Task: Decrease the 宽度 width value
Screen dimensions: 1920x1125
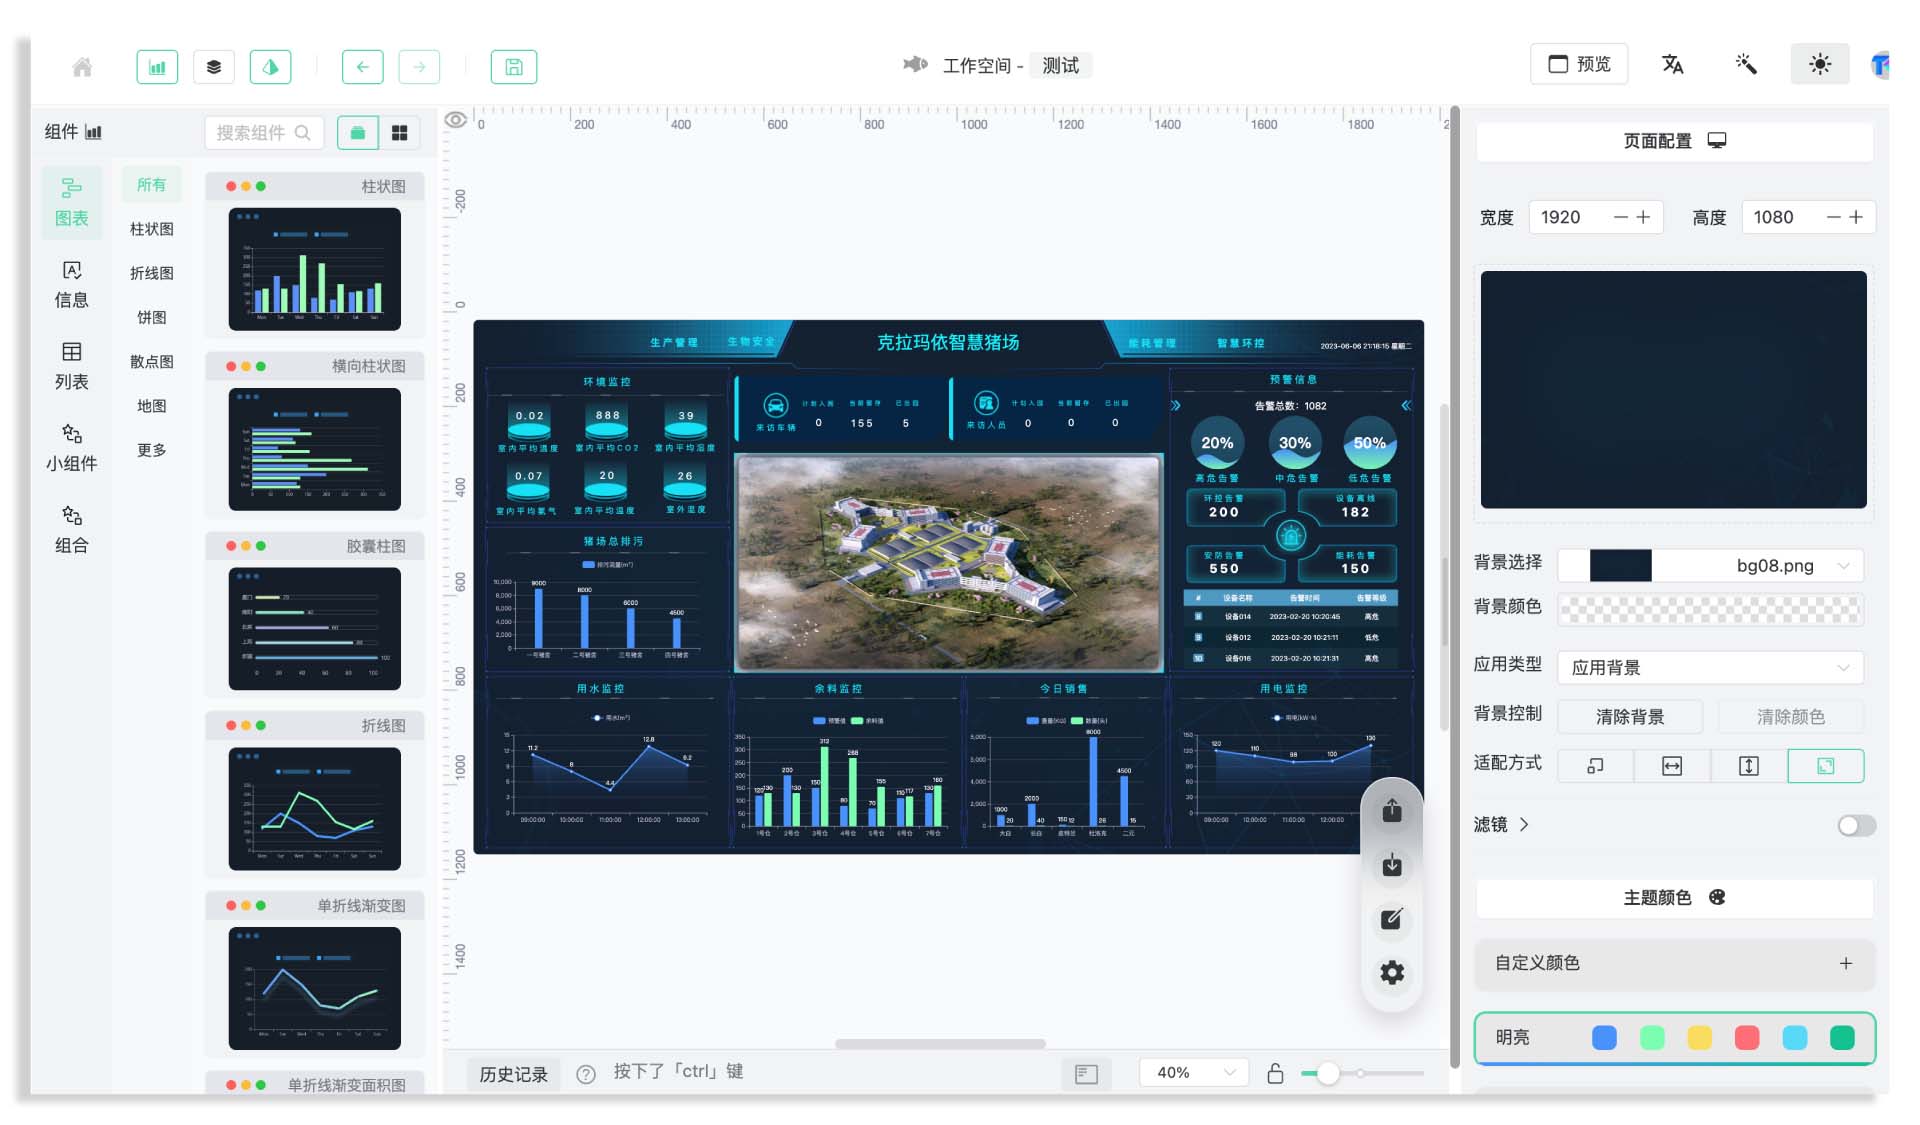Action: [x=1621, y=217]
